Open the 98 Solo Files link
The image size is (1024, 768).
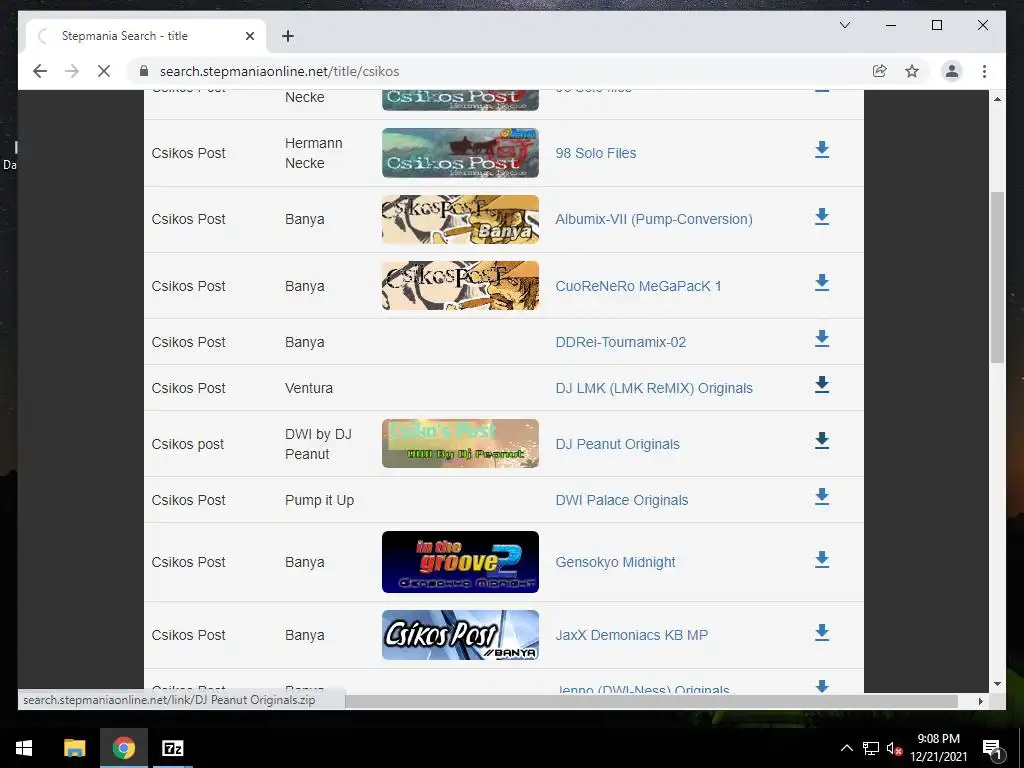coord(596,153)
